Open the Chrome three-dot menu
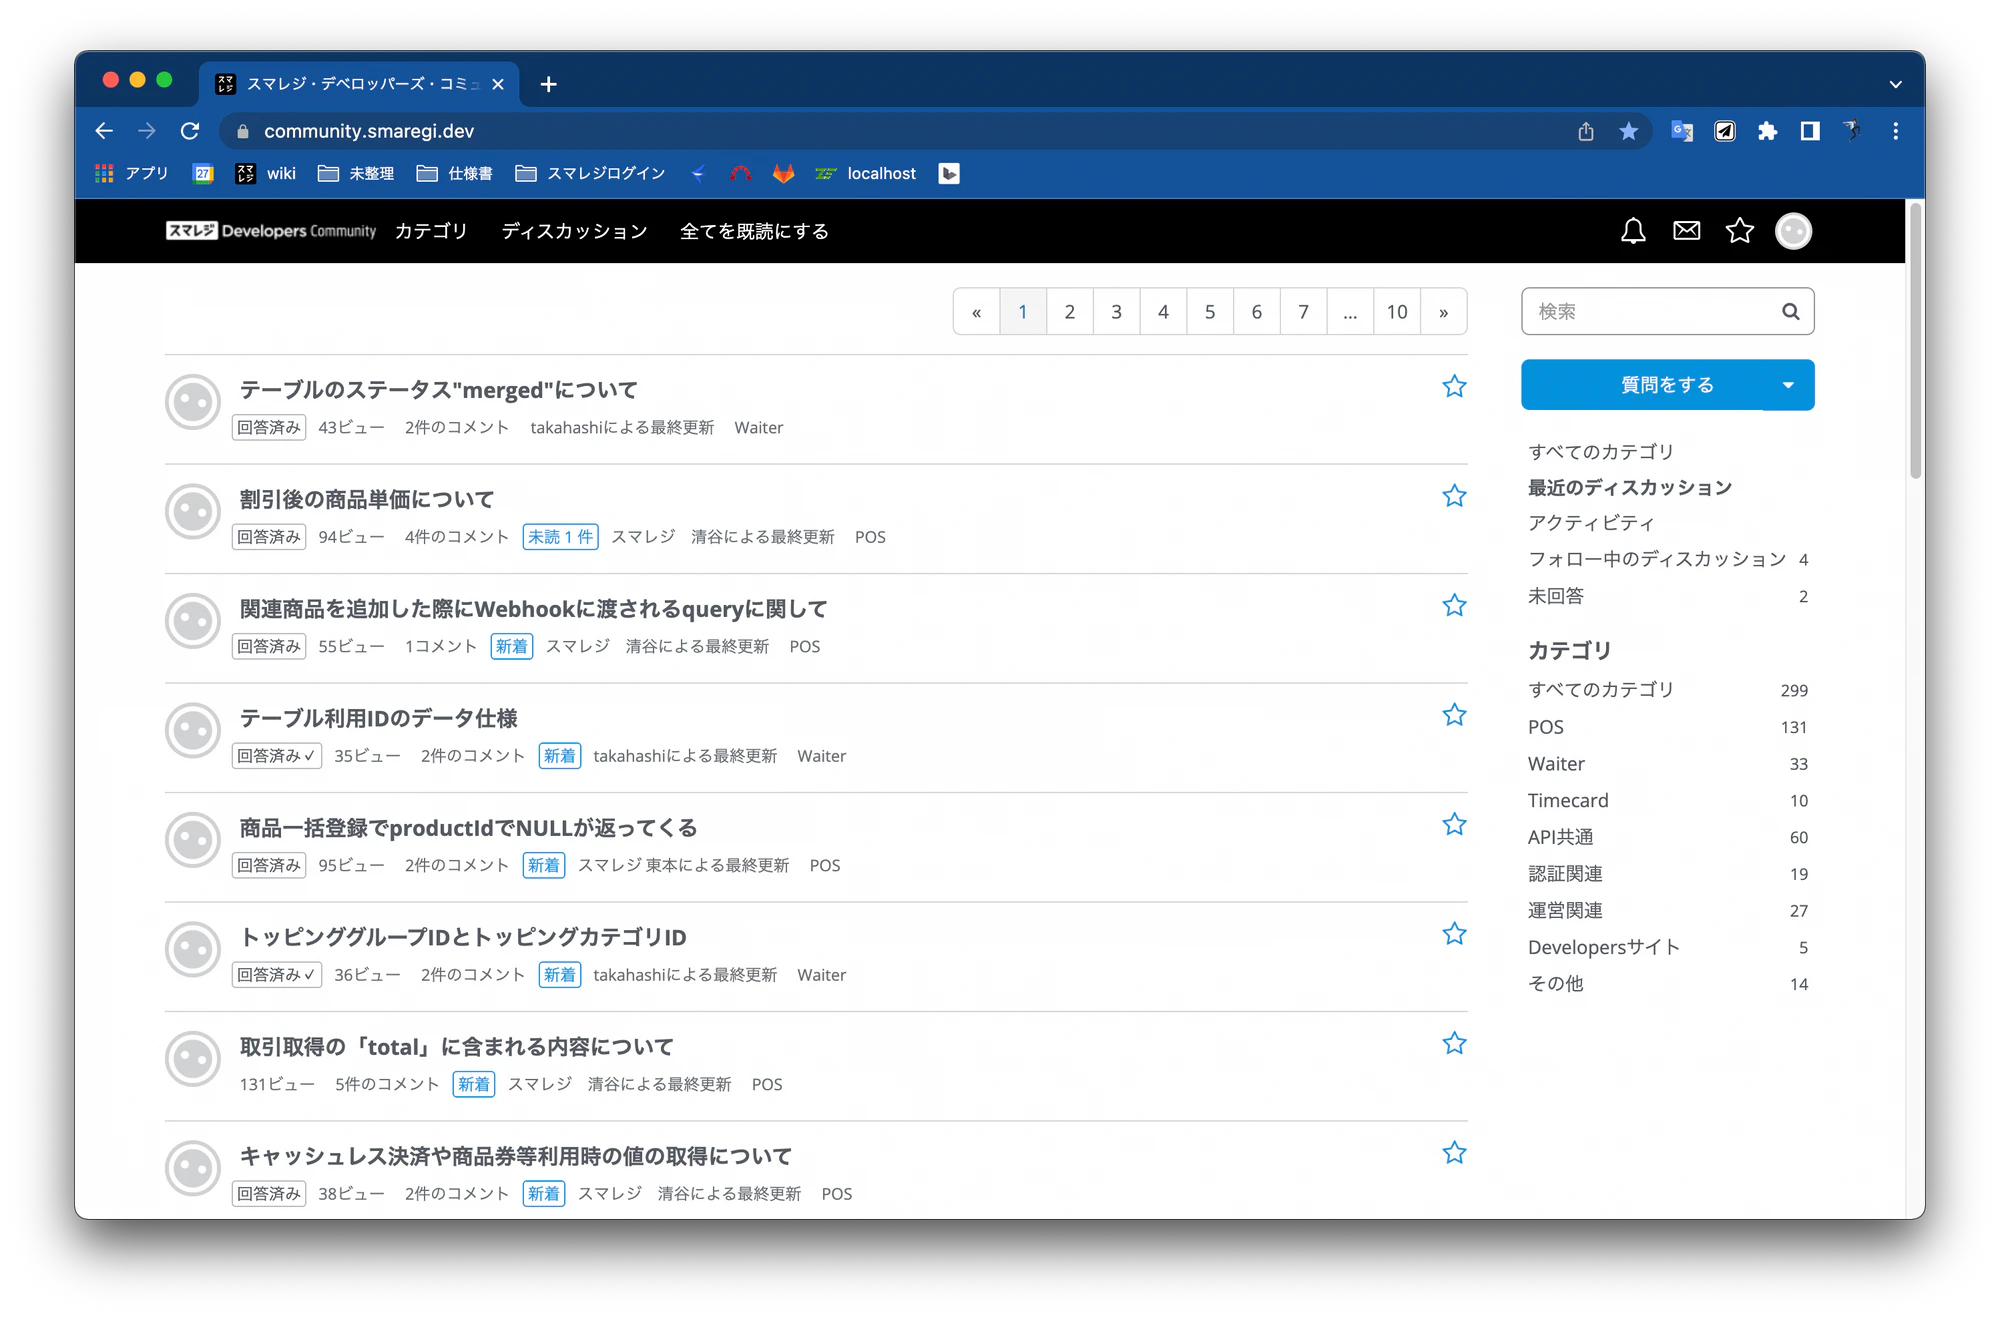This screenshot has height=1318, width=2000. (1895, 131)
